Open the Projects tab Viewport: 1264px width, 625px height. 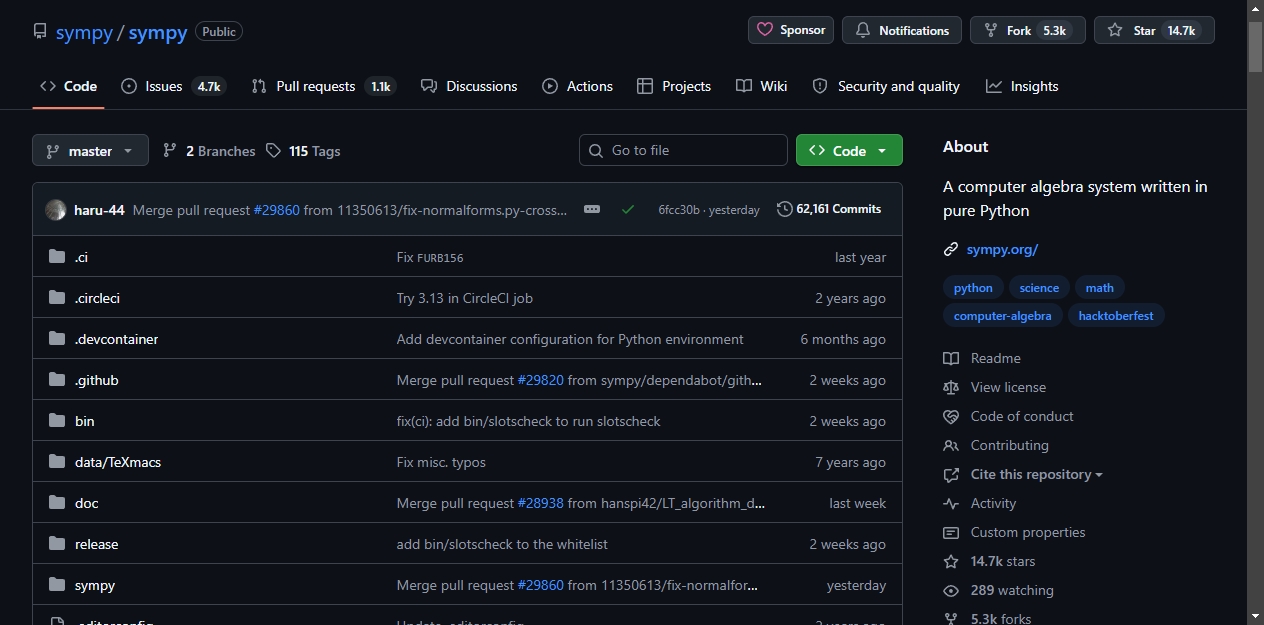click(x=674, y=86)
